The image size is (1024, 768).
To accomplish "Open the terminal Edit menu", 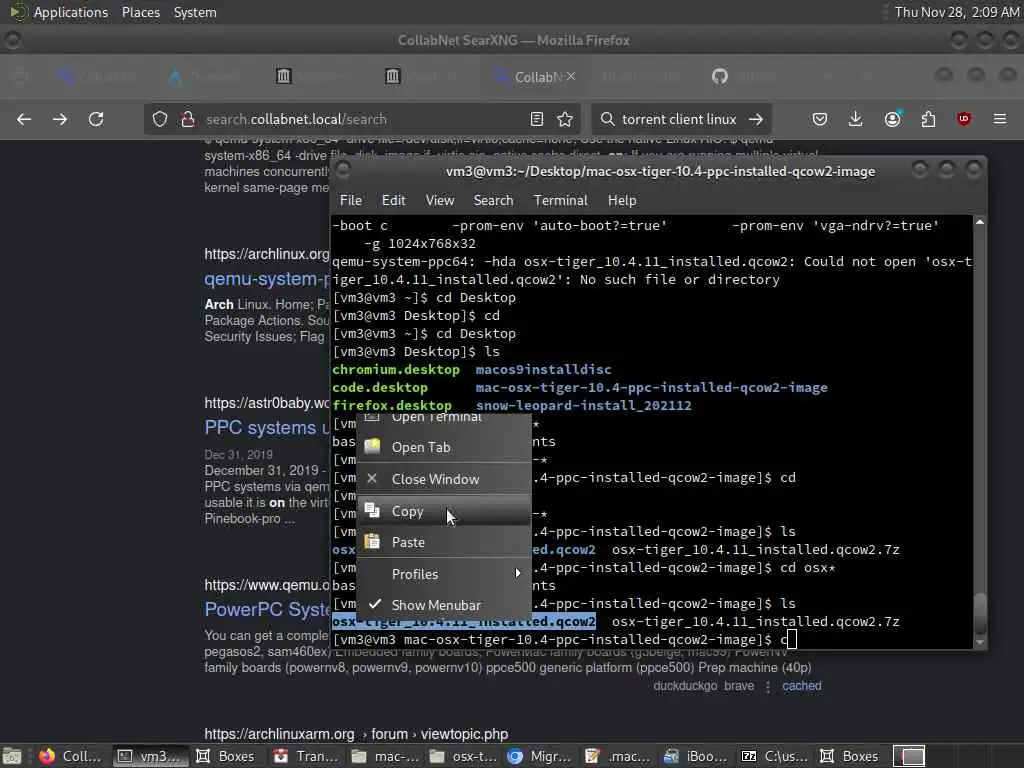I will [x=394, y=200].
